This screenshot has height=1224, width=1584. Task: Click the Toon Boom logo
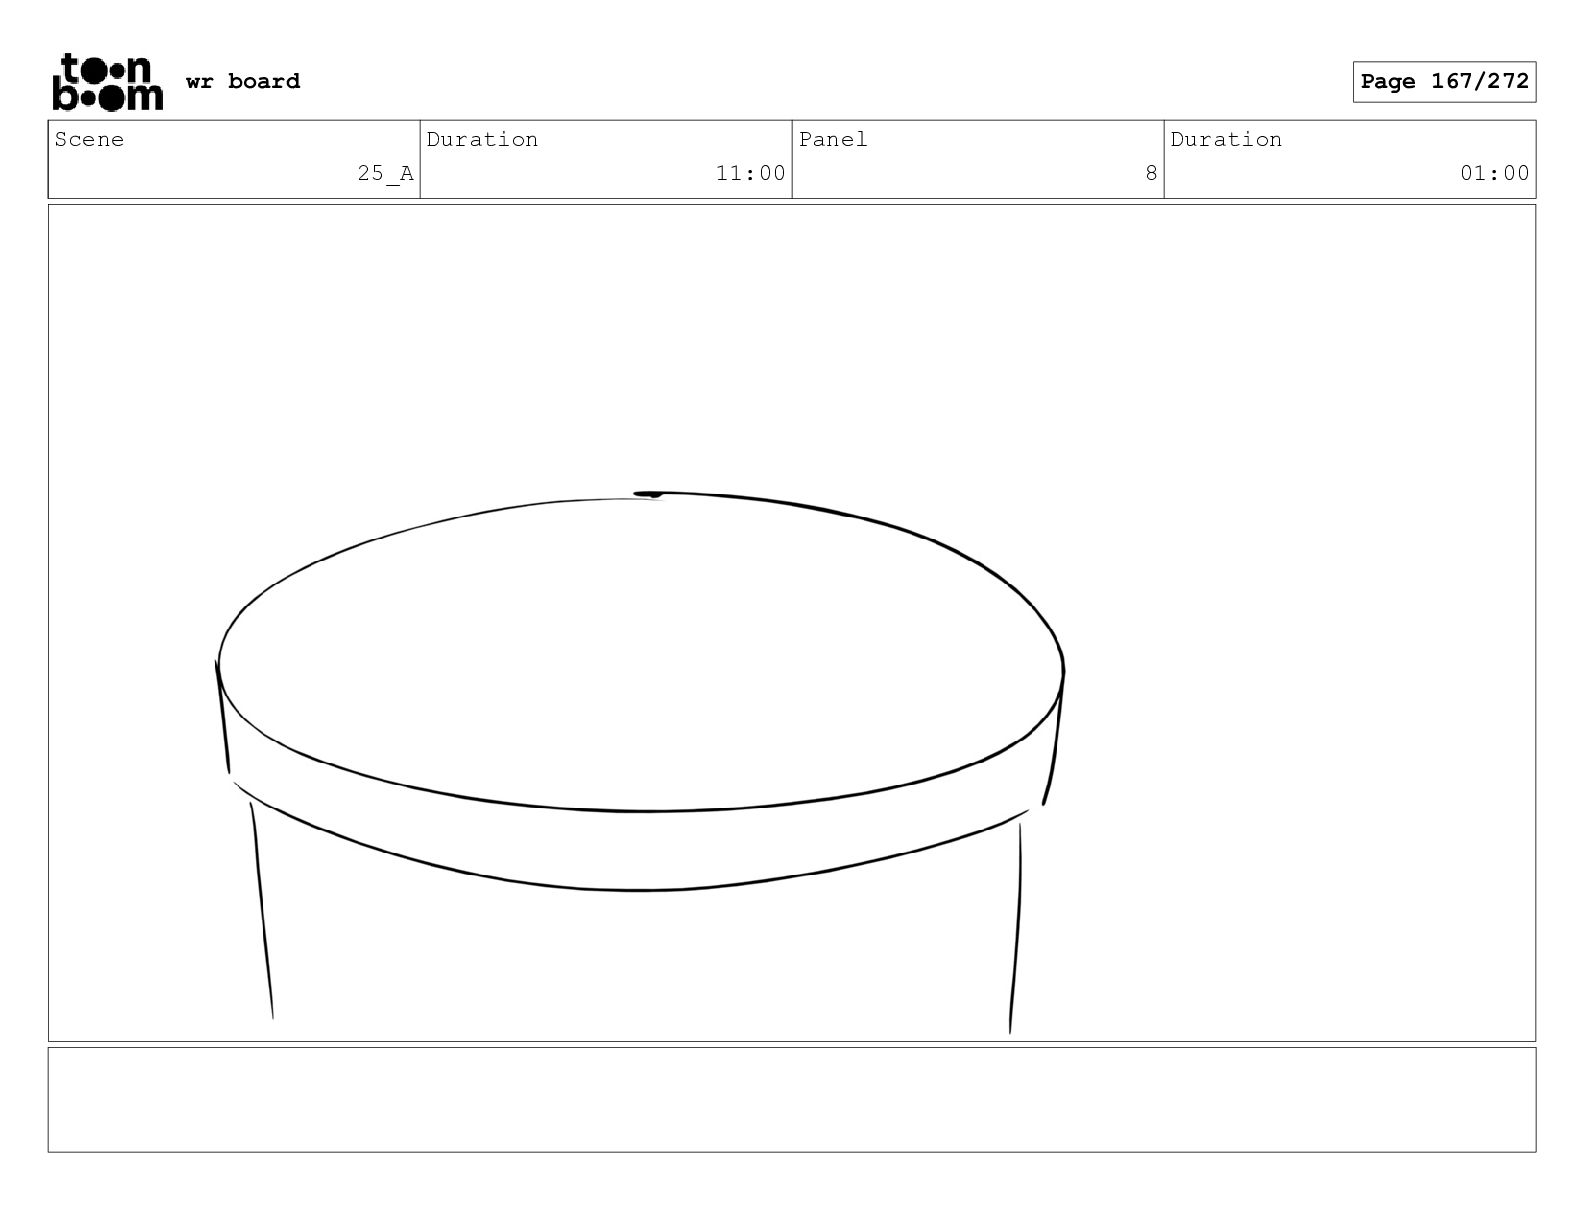point(107,82)
